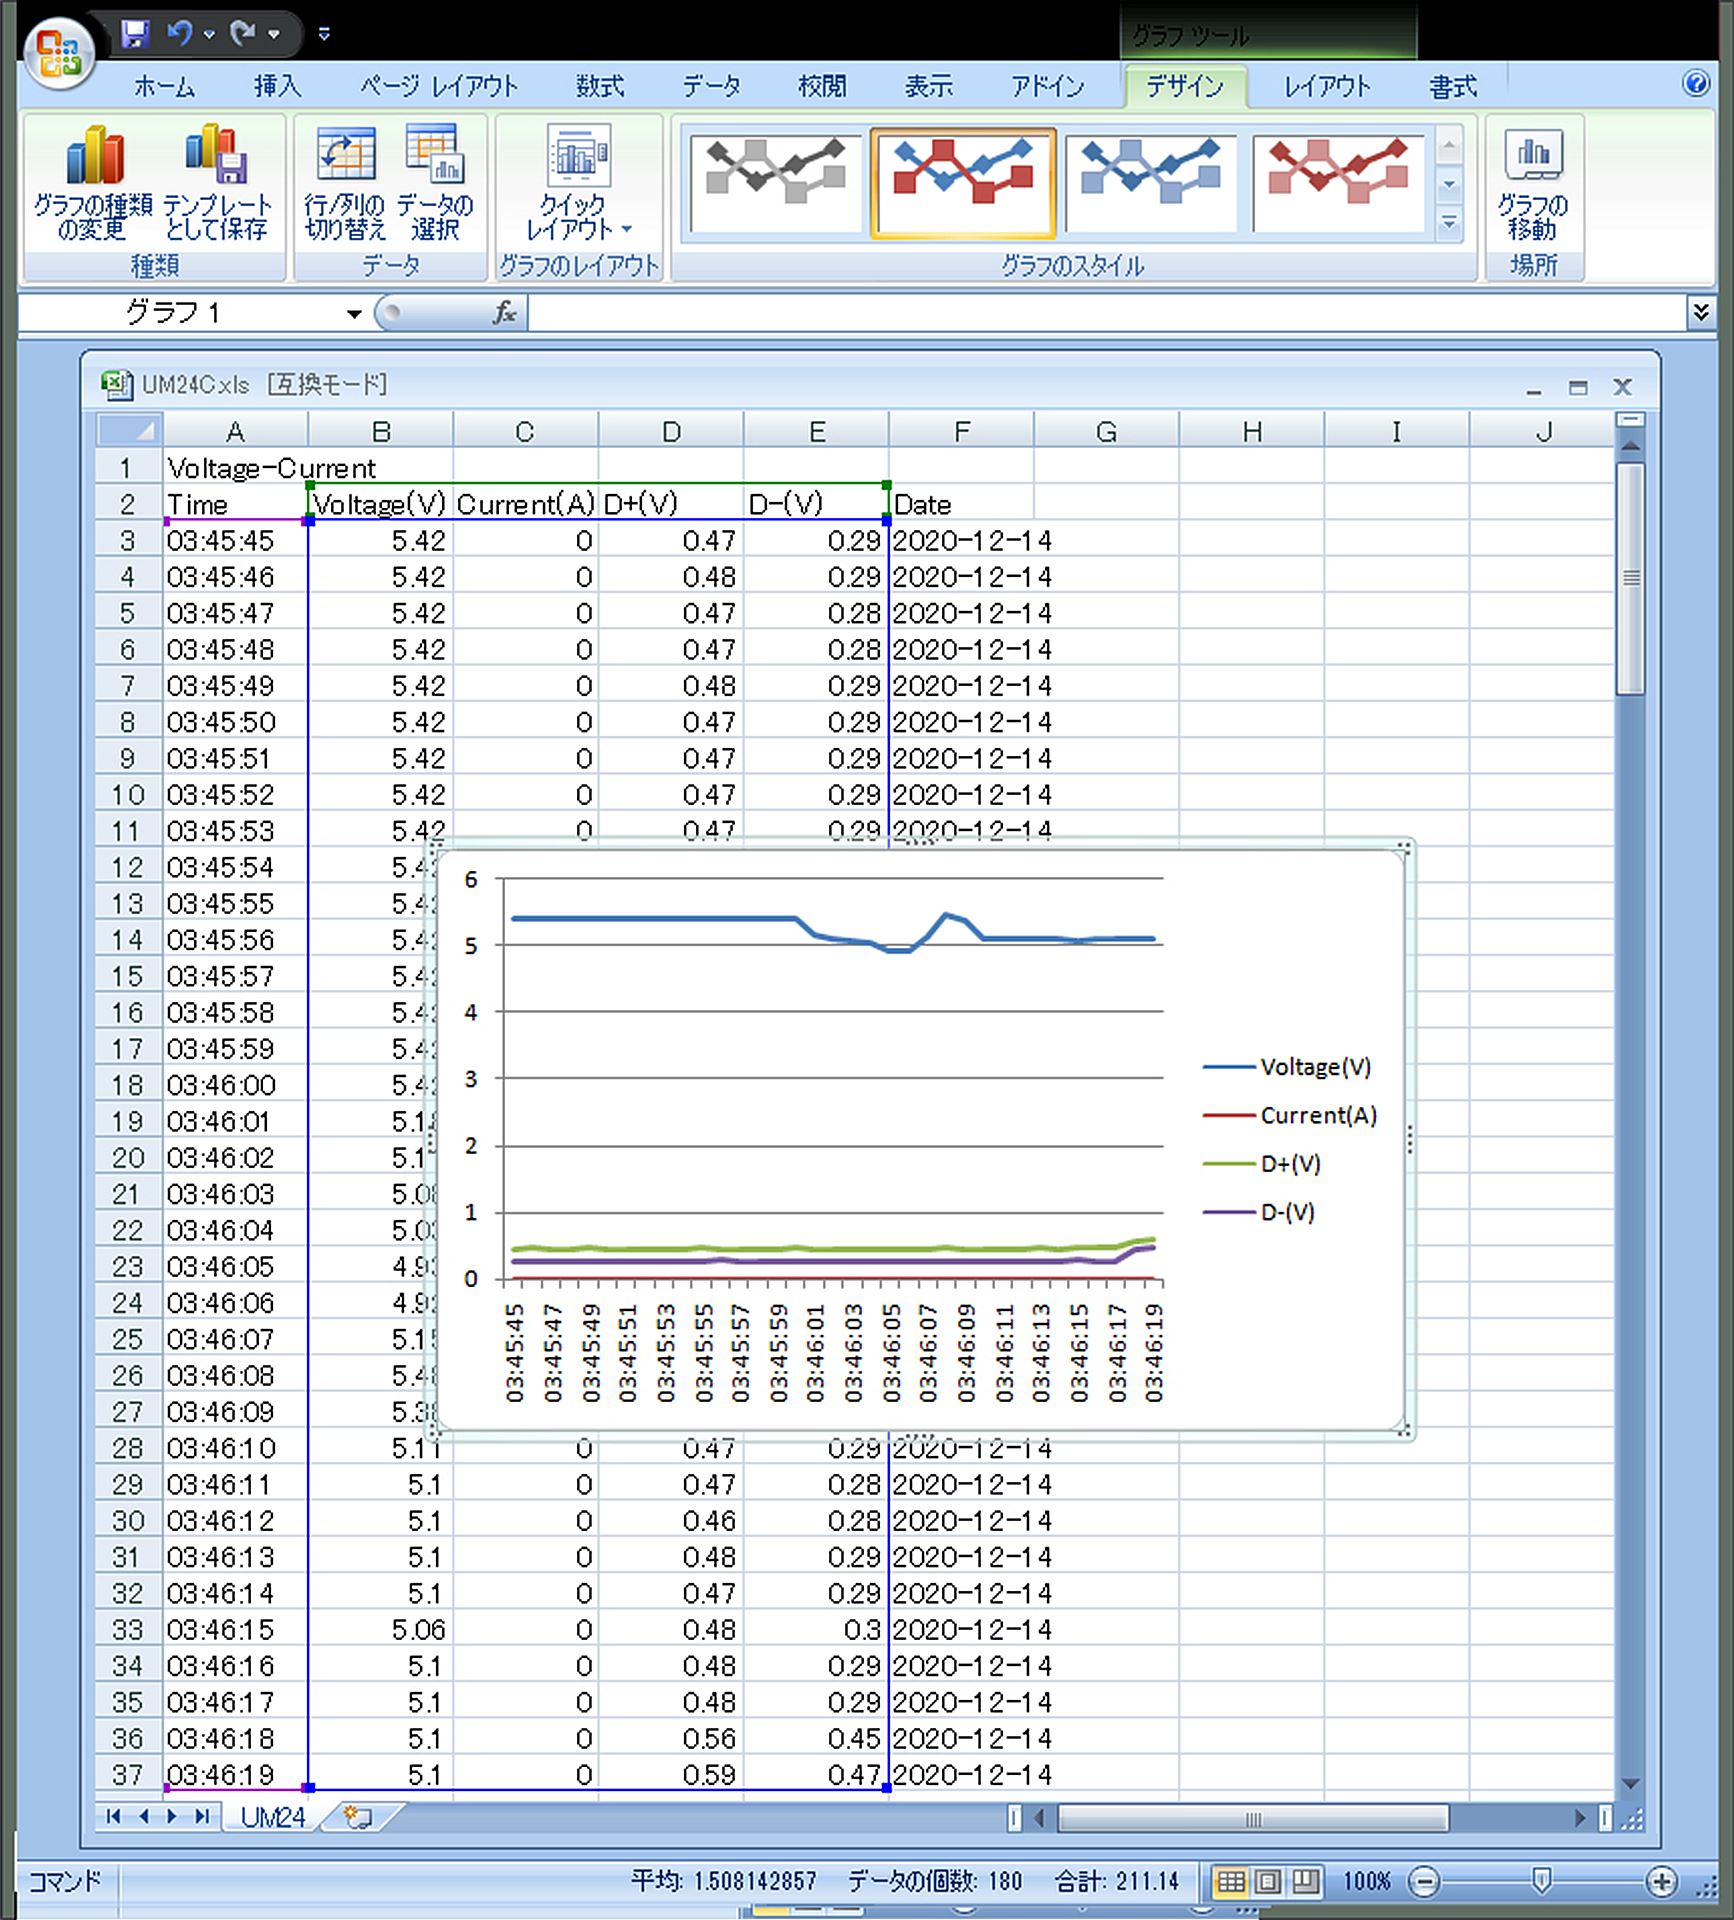Click the D+(V) legend entry
Image resolution: width=1734 pixels, height=1920 pixels.
1262,1164
